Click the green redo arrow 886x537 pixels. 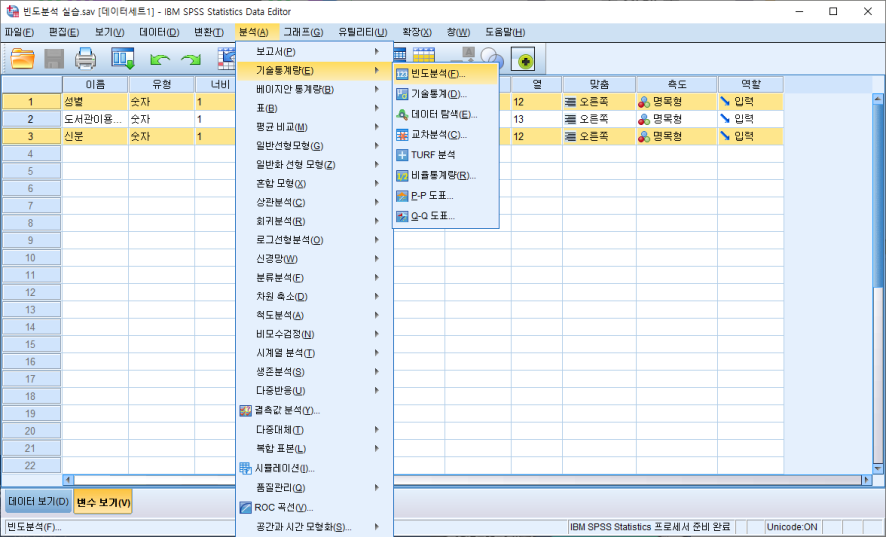click(191, 59)
